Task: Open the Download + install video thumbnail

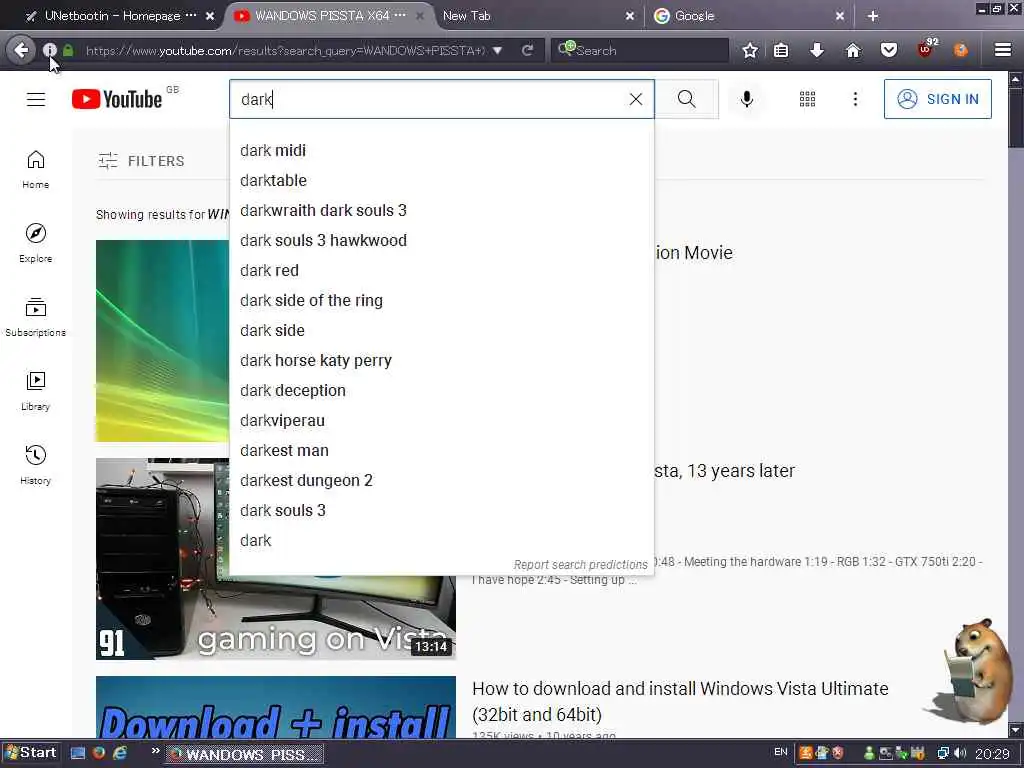Action: coord(276,707)
